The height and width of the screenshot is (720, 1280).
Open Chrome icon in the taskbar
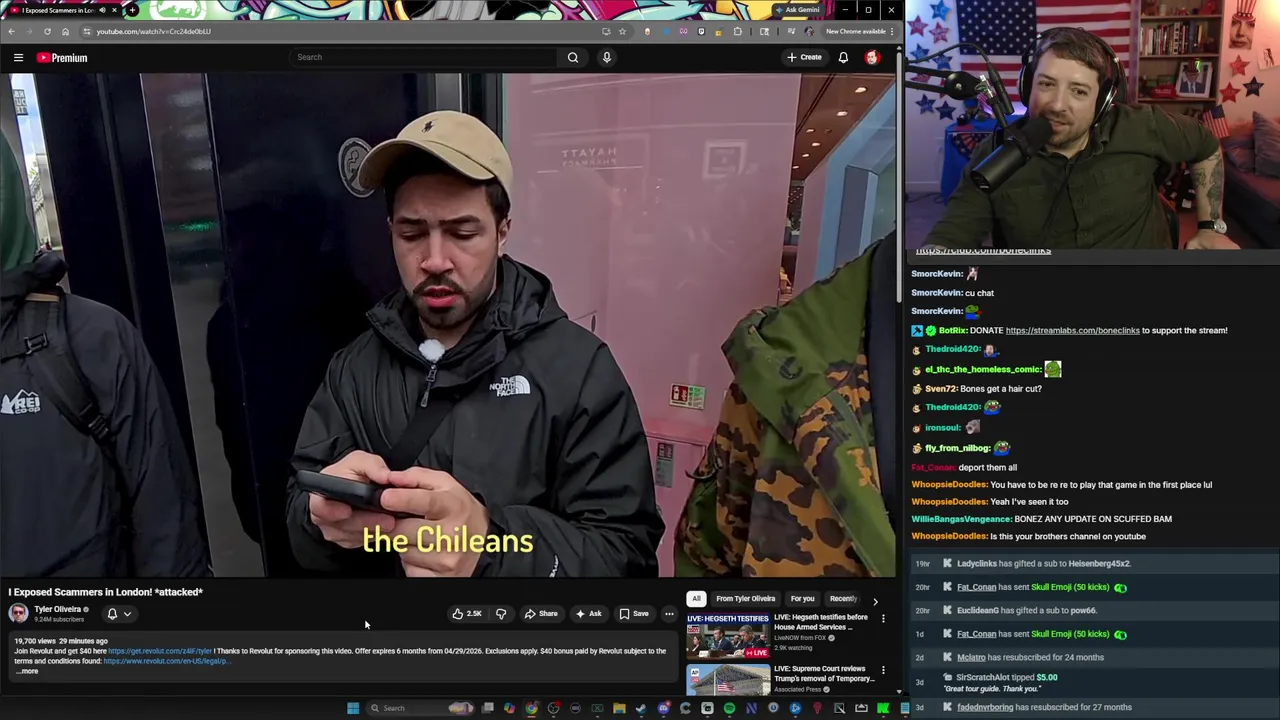point(531,708)
